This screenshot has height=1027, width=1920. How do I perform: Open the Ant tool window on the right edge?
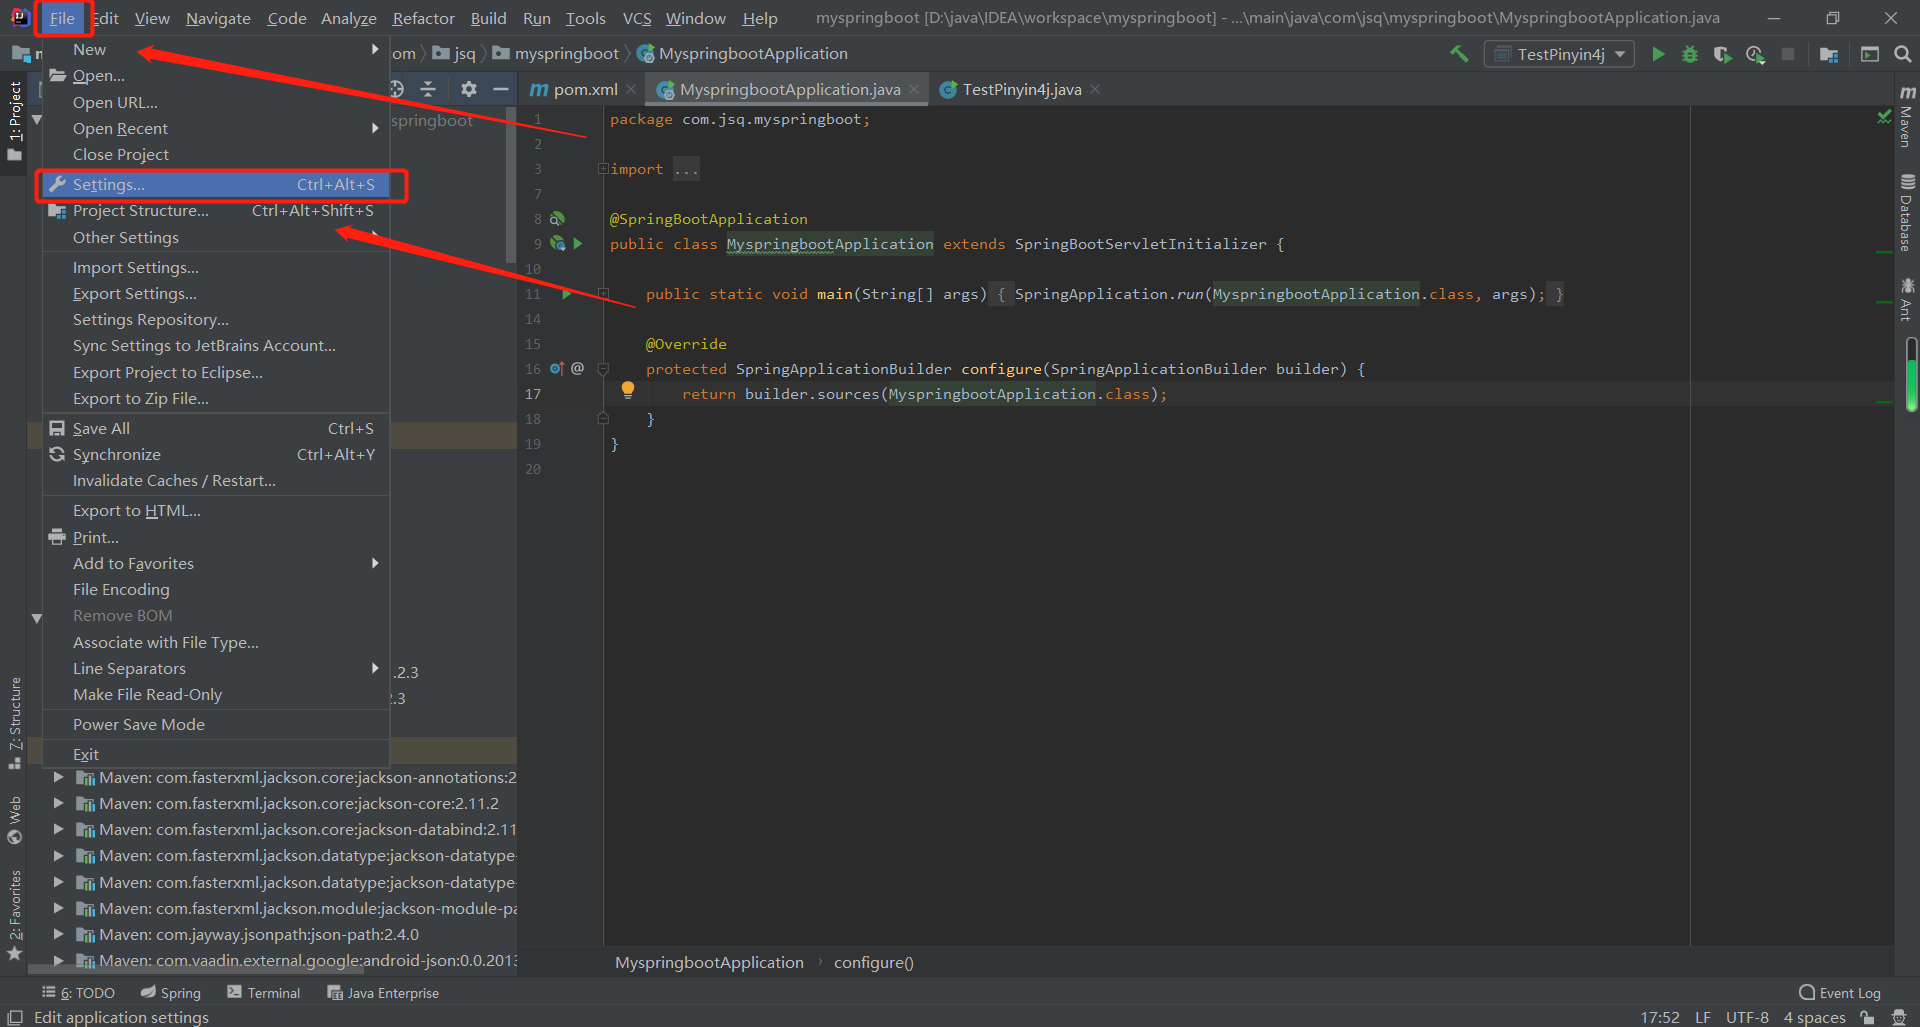[1907, 300]
